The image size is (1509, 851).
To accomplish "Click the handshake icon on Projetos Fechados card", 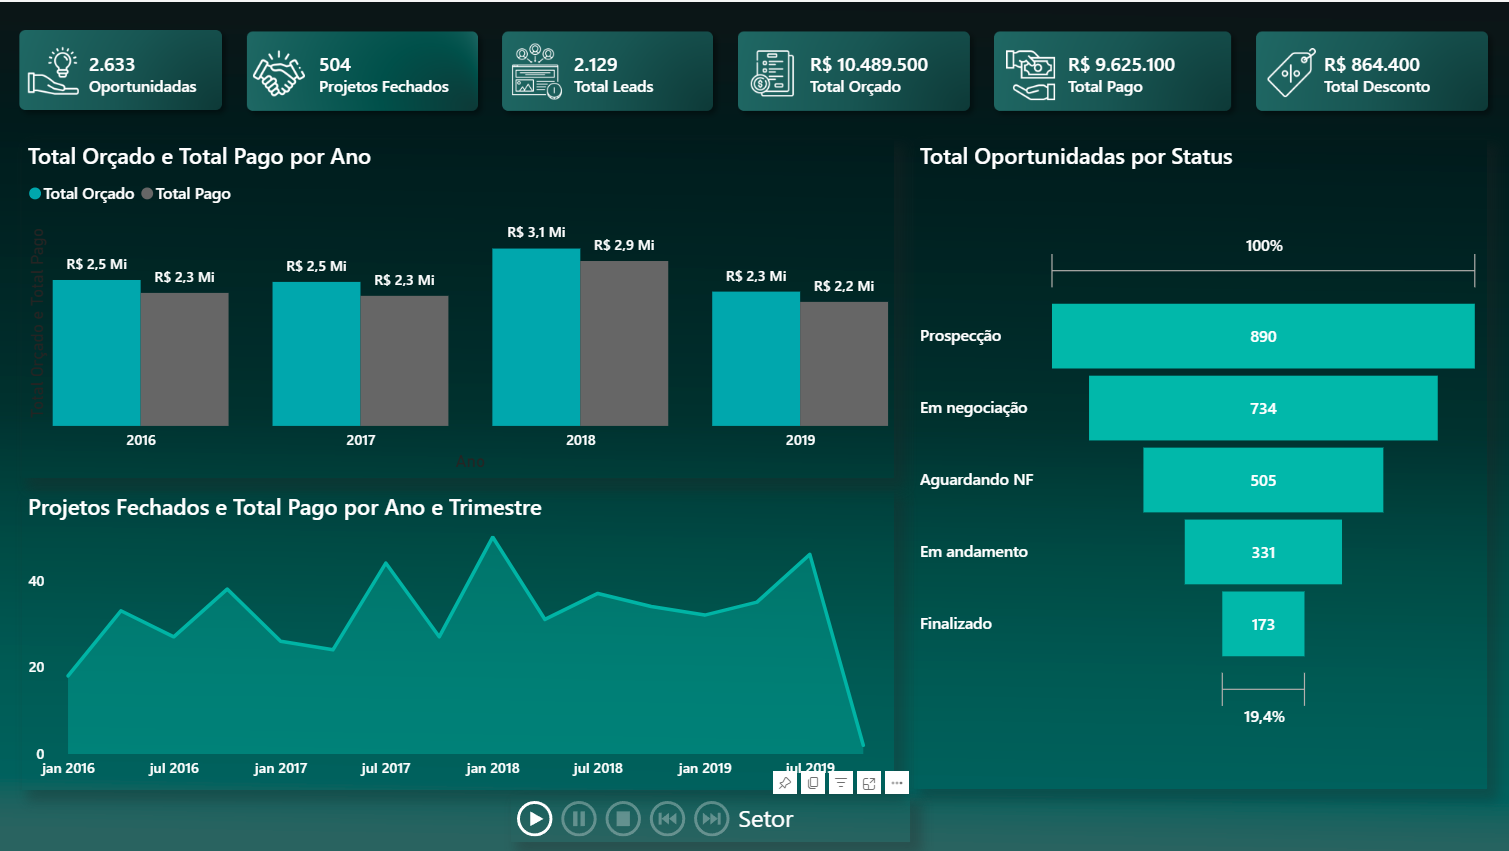I will point(281,70).
